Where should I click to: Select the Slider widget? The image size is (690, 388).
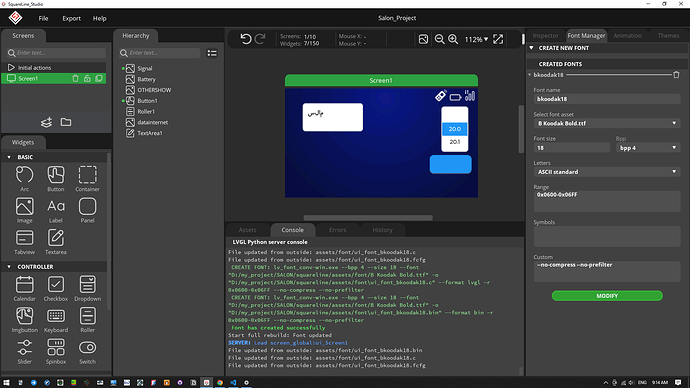coord(24,351)
